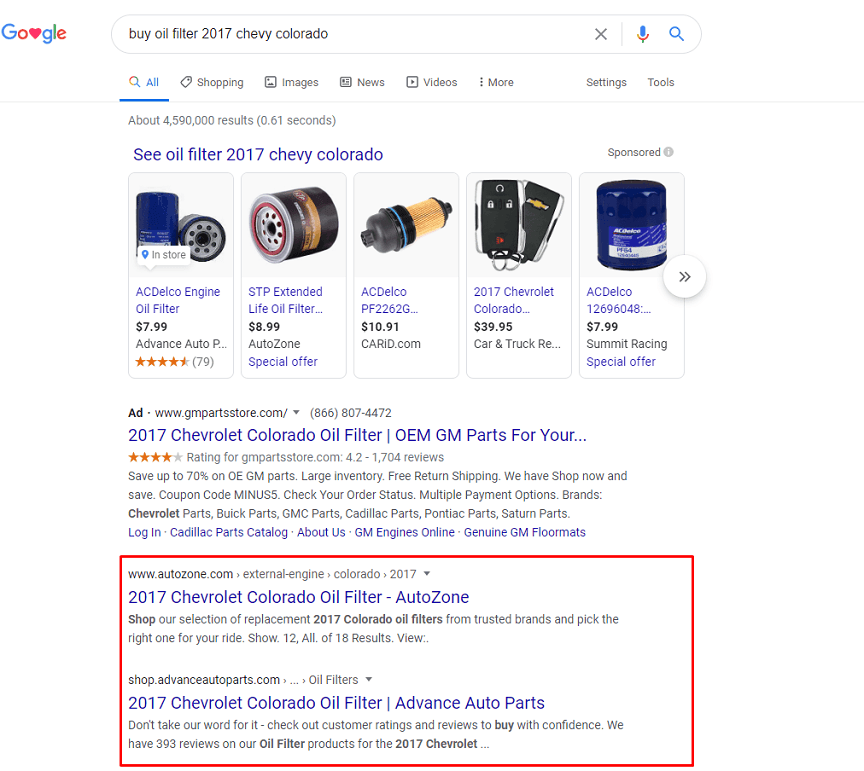Screen dimensions: 864x771
Task: Switch to the Images tab
Action: 291,82
